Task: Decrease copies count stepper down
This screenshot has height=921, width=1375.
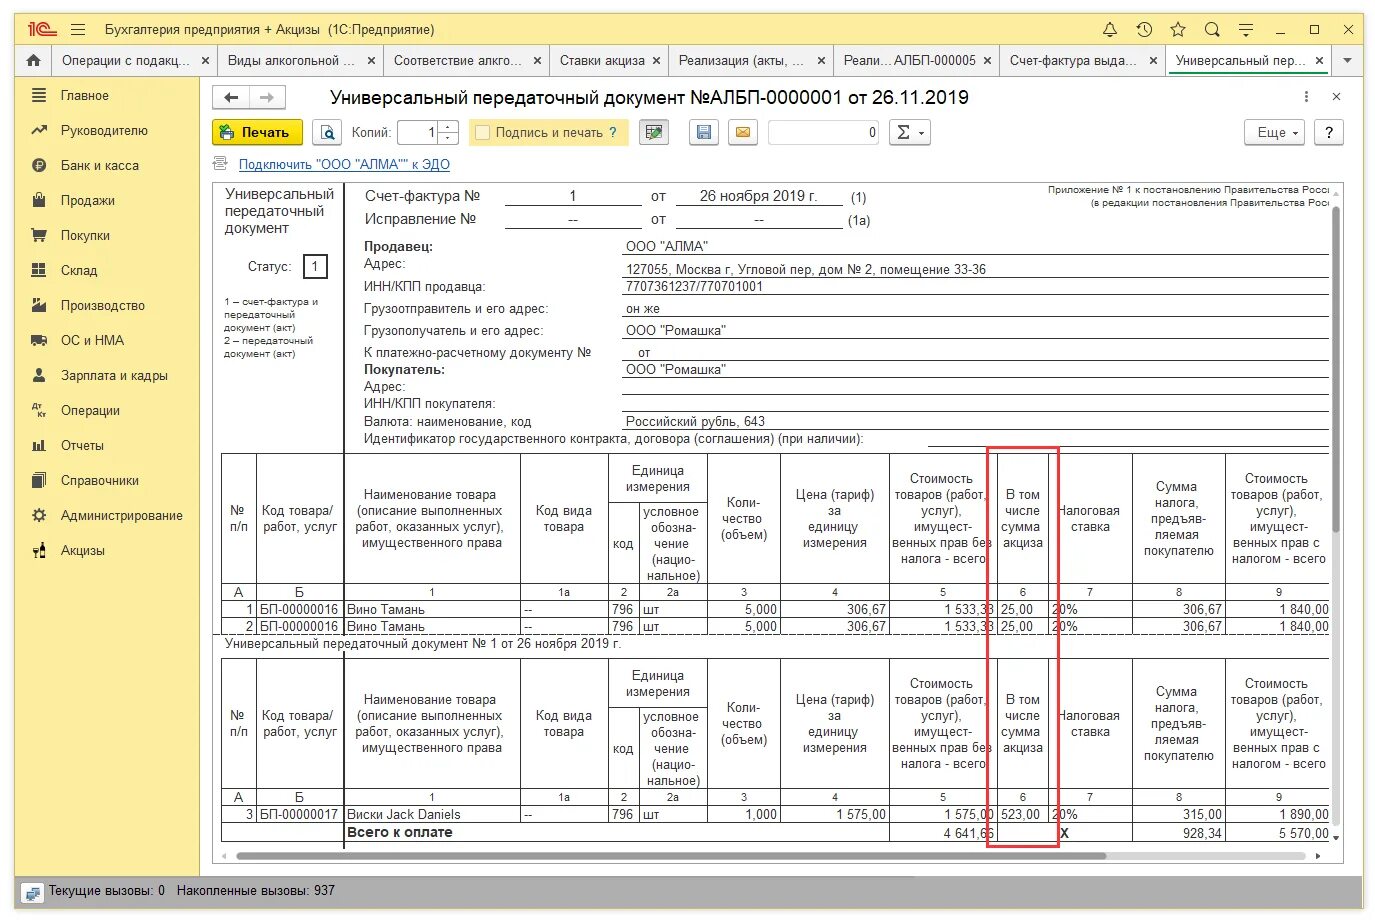Action: click(448, 138)
